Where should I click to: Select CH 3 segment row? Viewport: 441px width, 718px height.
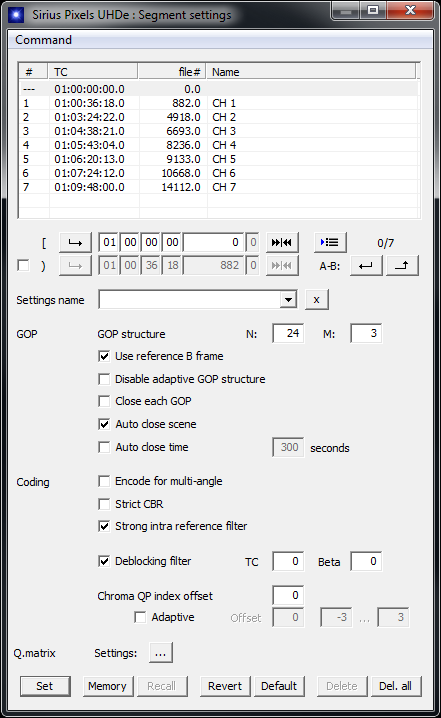pyautogui.click(x=219, y=131)
